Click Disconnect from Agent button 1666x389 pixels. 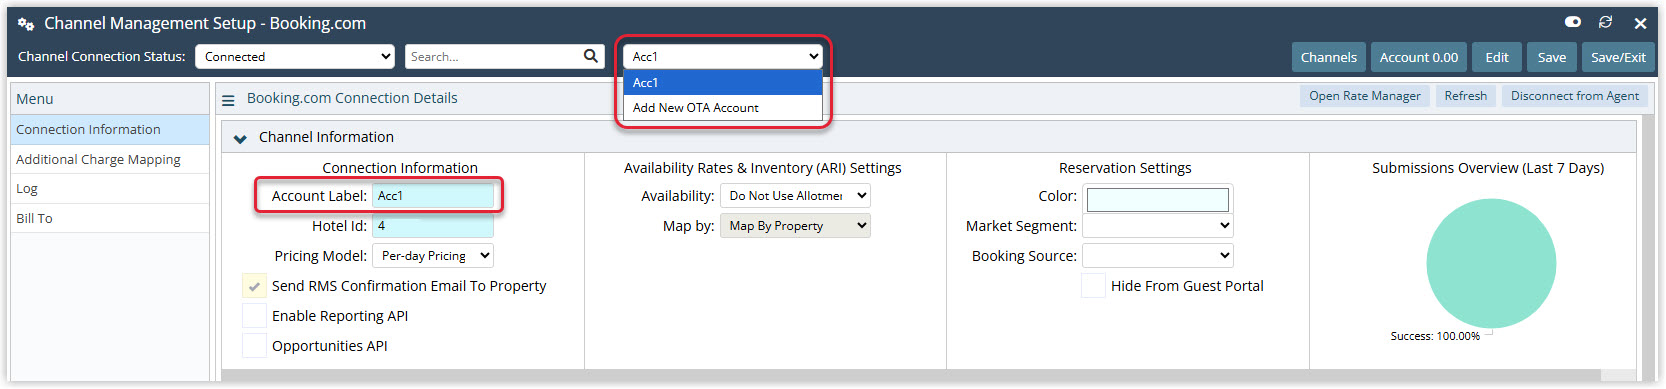tap(1575, 96)
